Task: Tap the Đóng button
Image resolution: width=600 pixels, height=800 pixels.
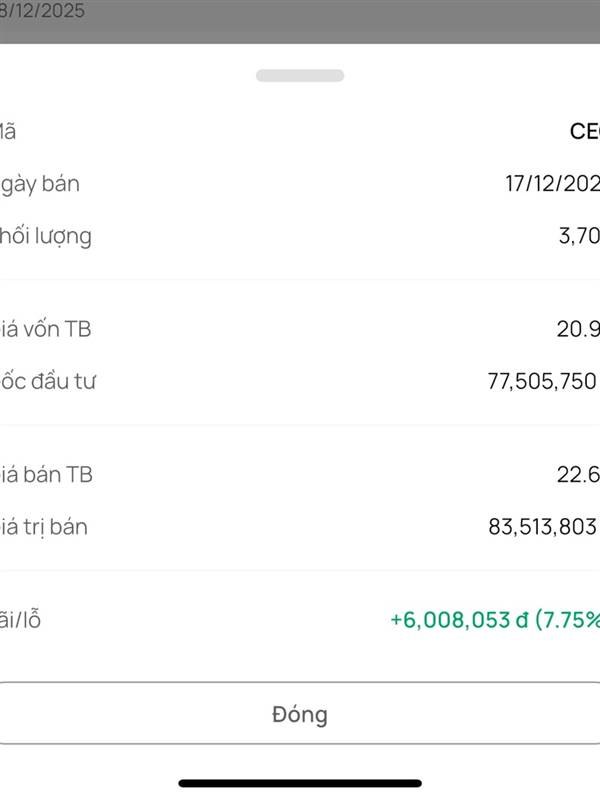Action: click(x=300, y=714)
